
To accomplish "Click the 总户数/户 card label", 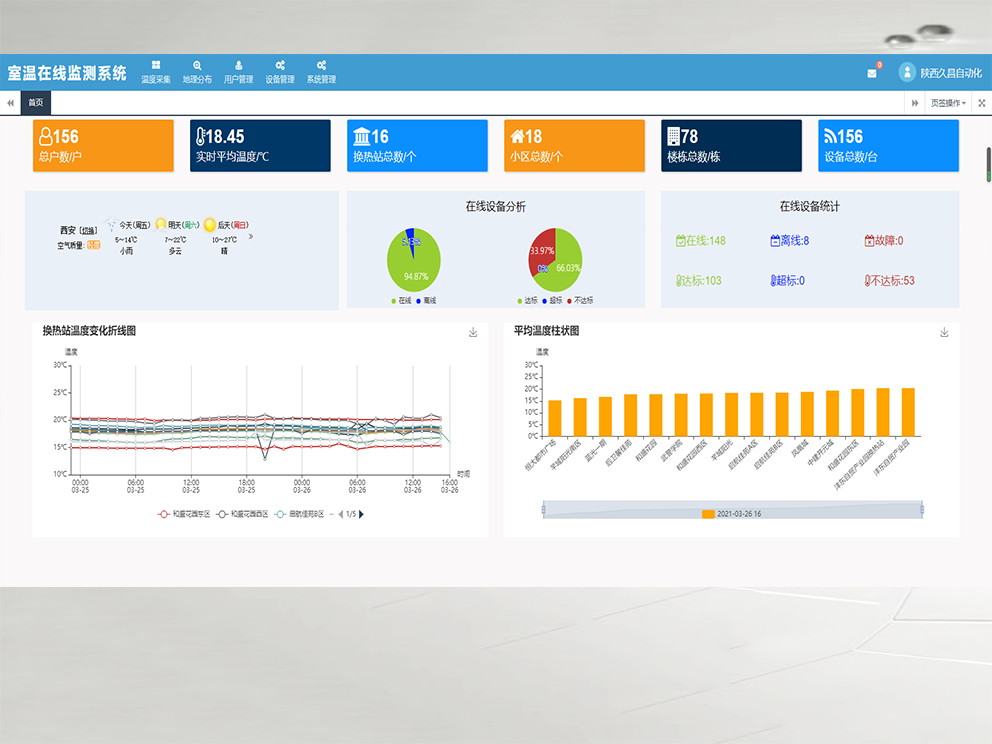I will tap(60, 157).
